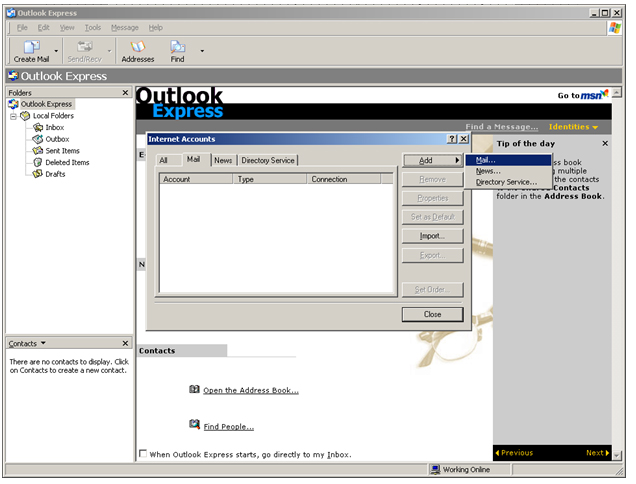
Task: Click Close in Internet Accounts dialog
Action: click(x=432, y=314)
